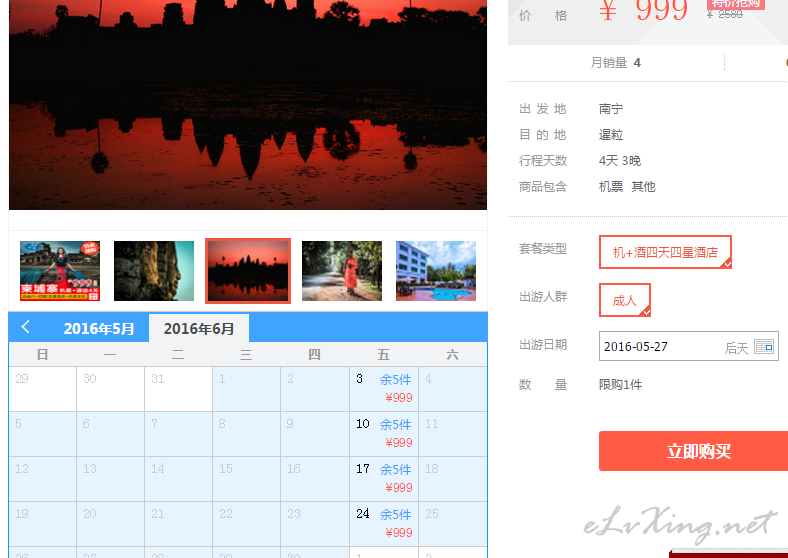Open calendar picker icon in date field
Viewport: 788px width, 558px height.
coord(764,346)
